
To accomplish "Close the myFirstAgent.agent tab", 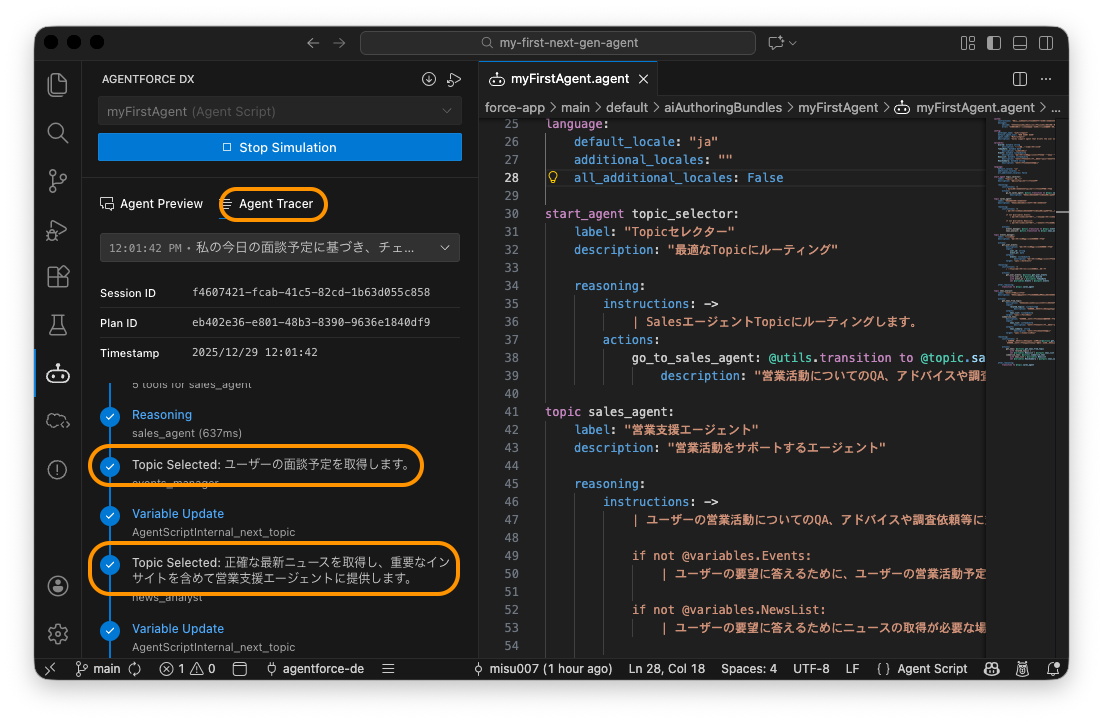I will point(643,79).
